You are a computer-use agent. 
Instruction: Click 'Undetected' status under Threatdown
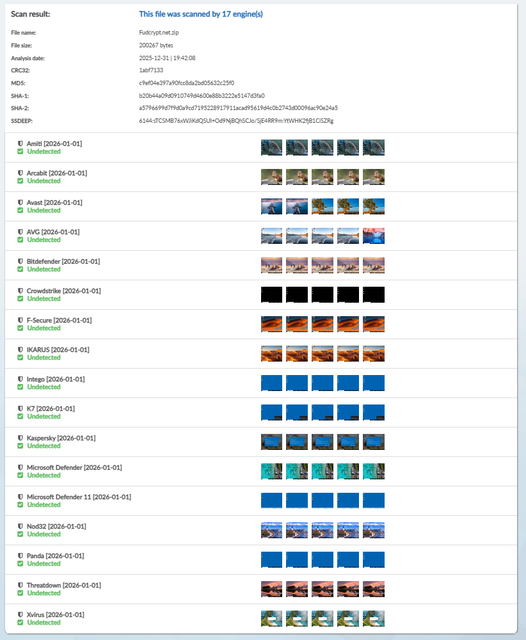44,593
